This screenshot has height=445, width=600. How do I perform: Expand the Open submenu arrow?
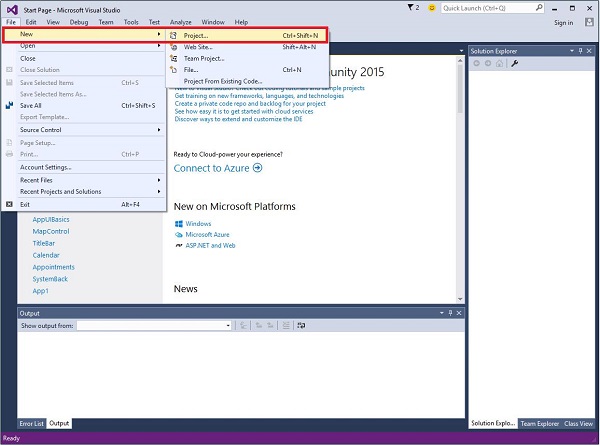[x=159, y=46]
